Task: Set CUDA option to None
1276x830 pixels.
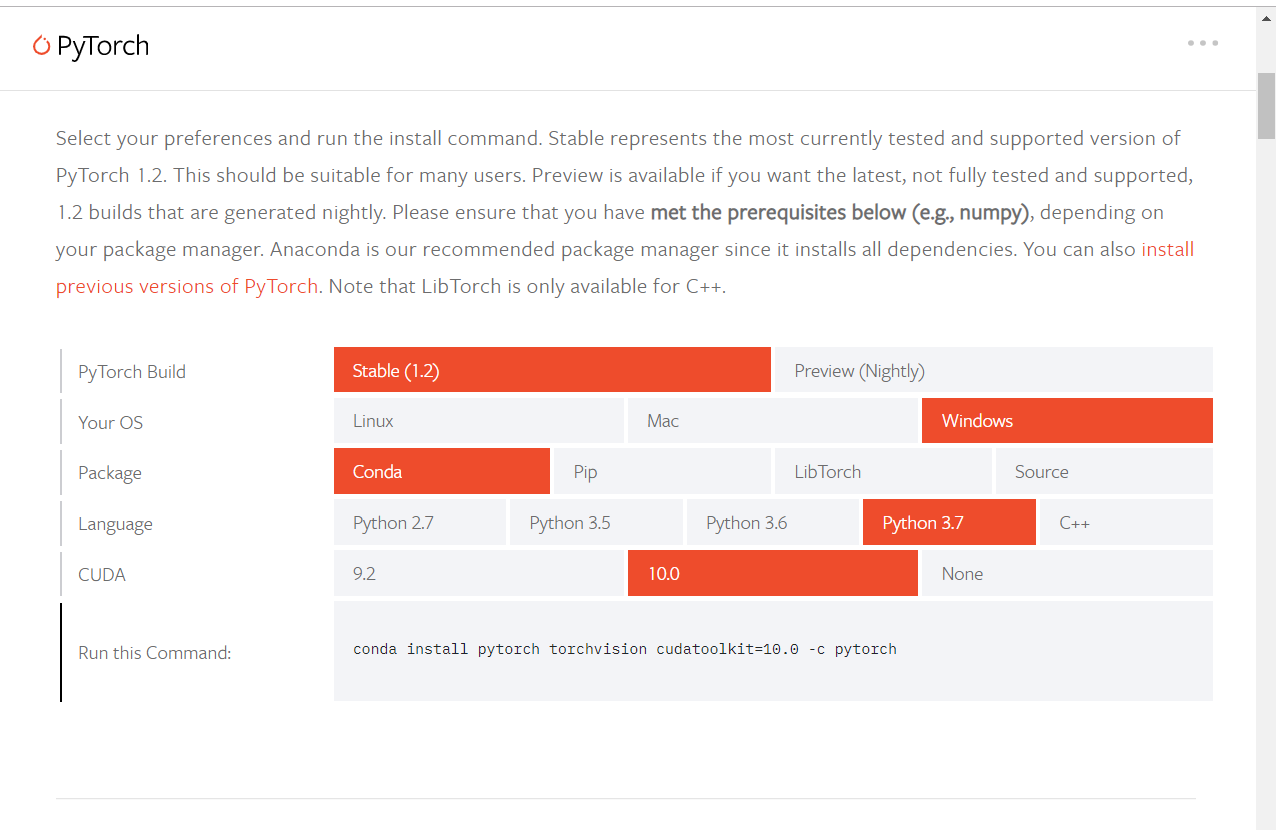Action: coord(1067,574)
